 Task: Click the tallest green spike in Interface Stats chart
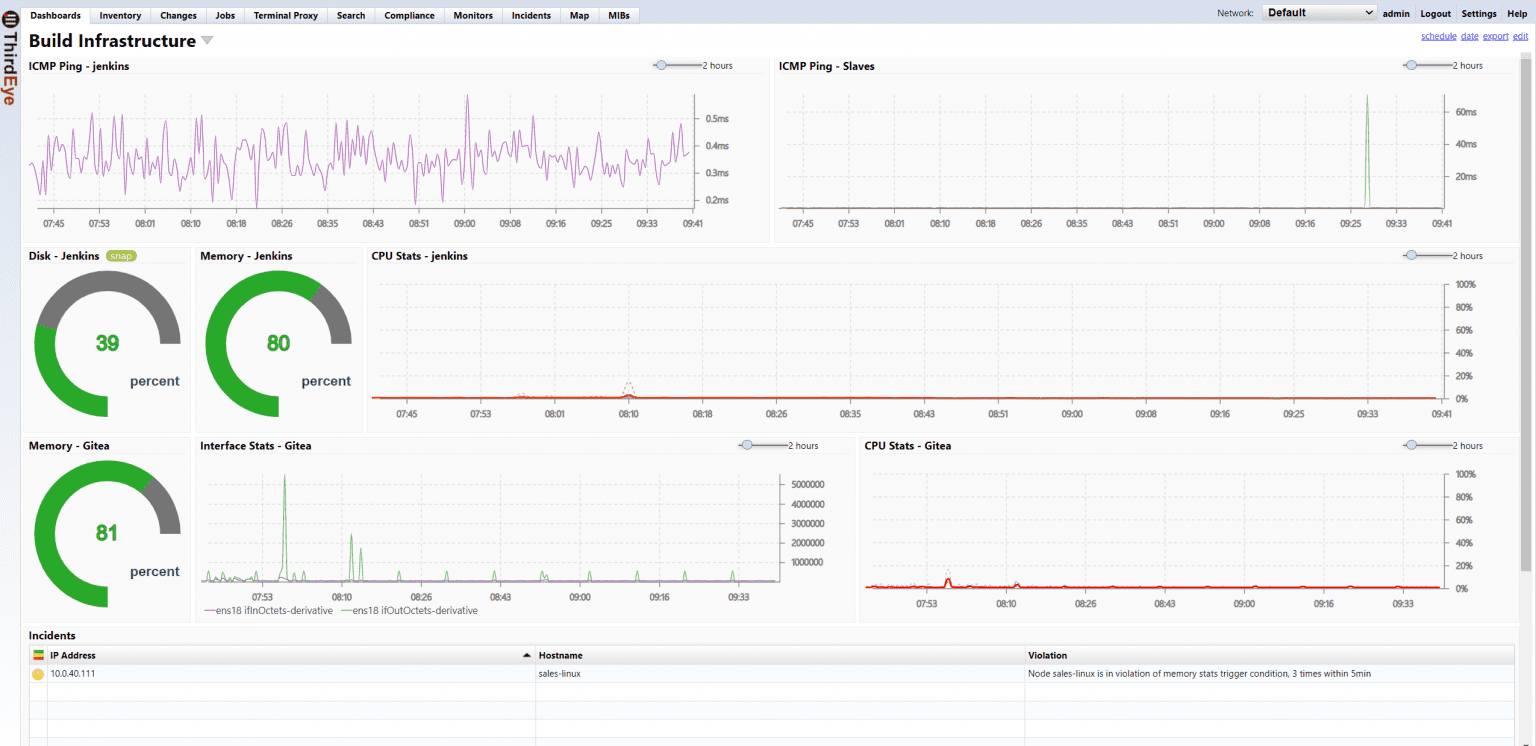pos(285,527)
